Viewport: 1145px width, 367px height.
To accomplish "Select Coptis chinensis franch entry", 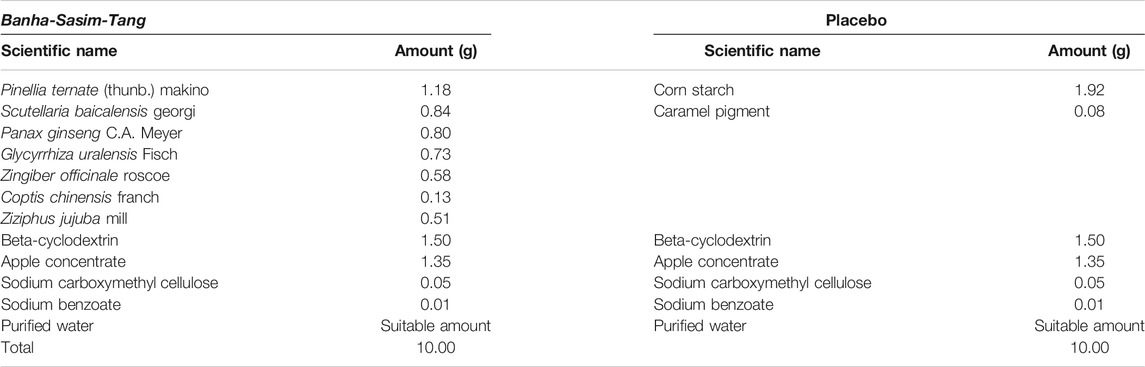I will [80, 197].
